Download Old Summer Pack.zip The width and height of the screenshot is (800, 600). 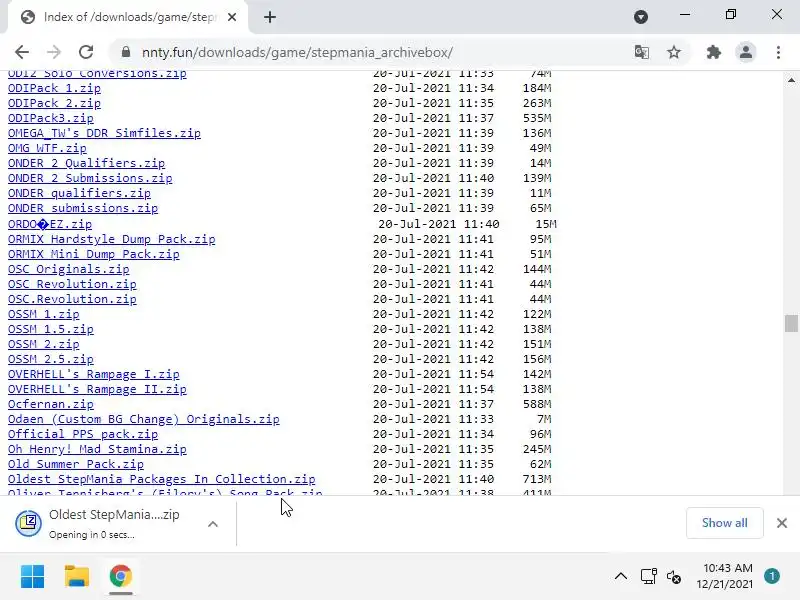tap(76, 464)
